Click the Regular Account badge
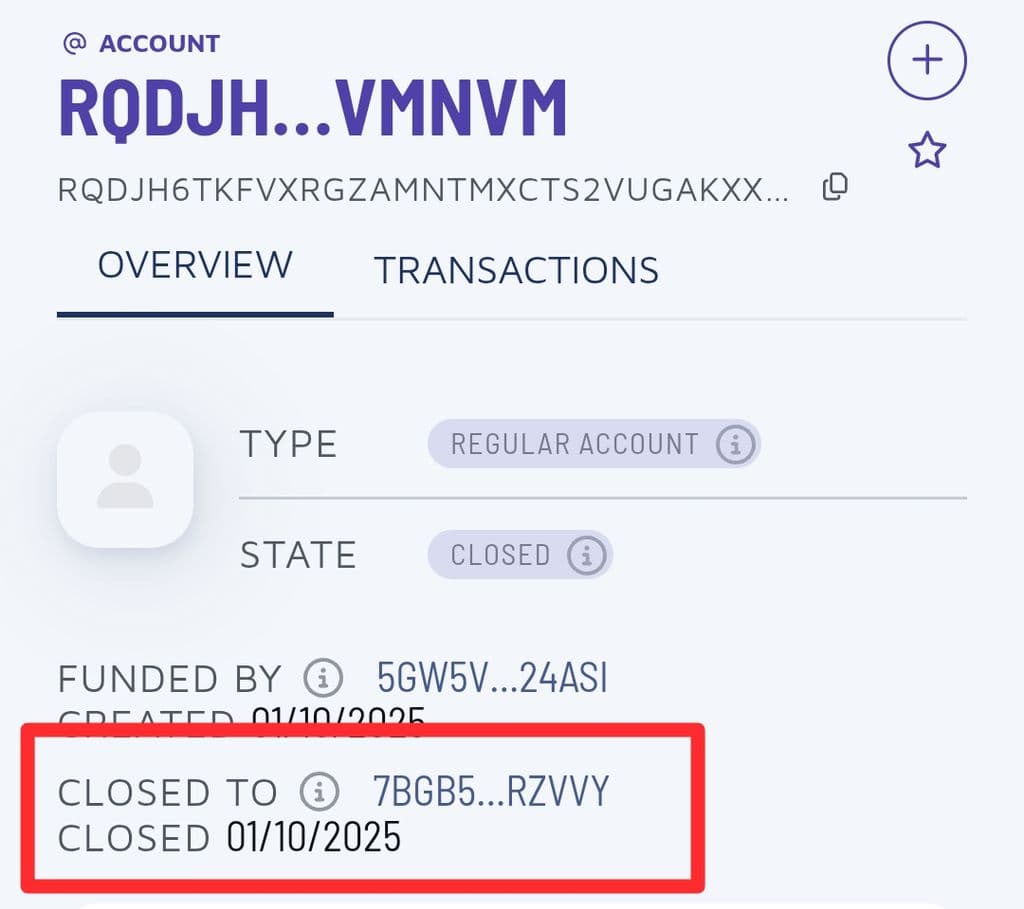The image size is (1024, 909). click(x=594, y=444)
